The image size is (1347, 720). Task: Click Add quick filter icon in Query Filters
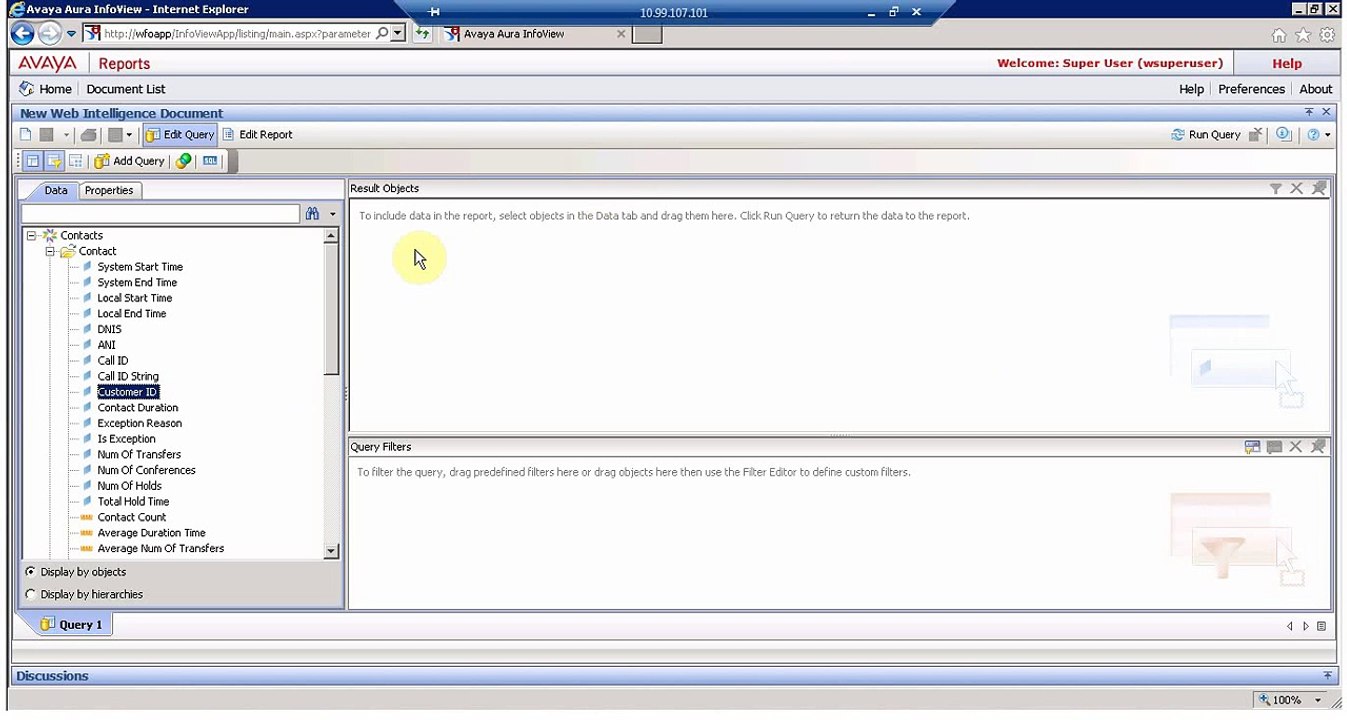pos(1252,447)
